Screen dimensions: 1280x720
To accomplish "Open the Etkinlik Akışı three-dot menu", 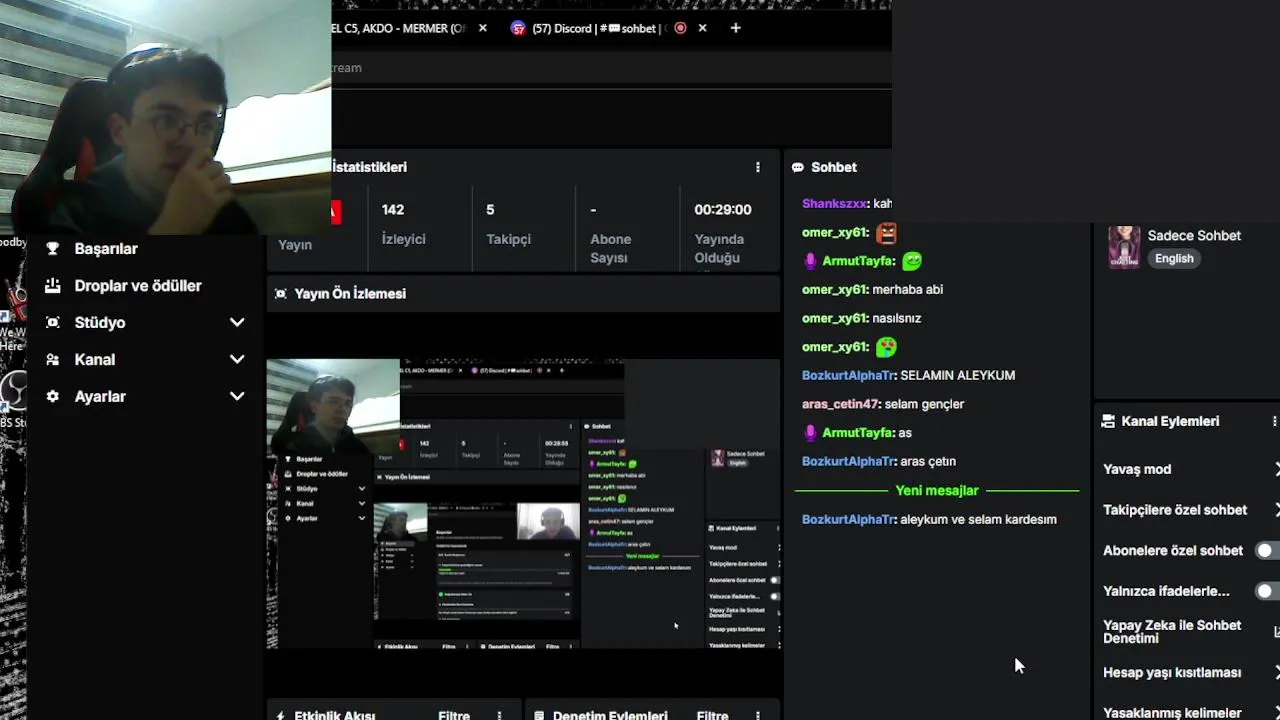I will (x=499, y=716).
